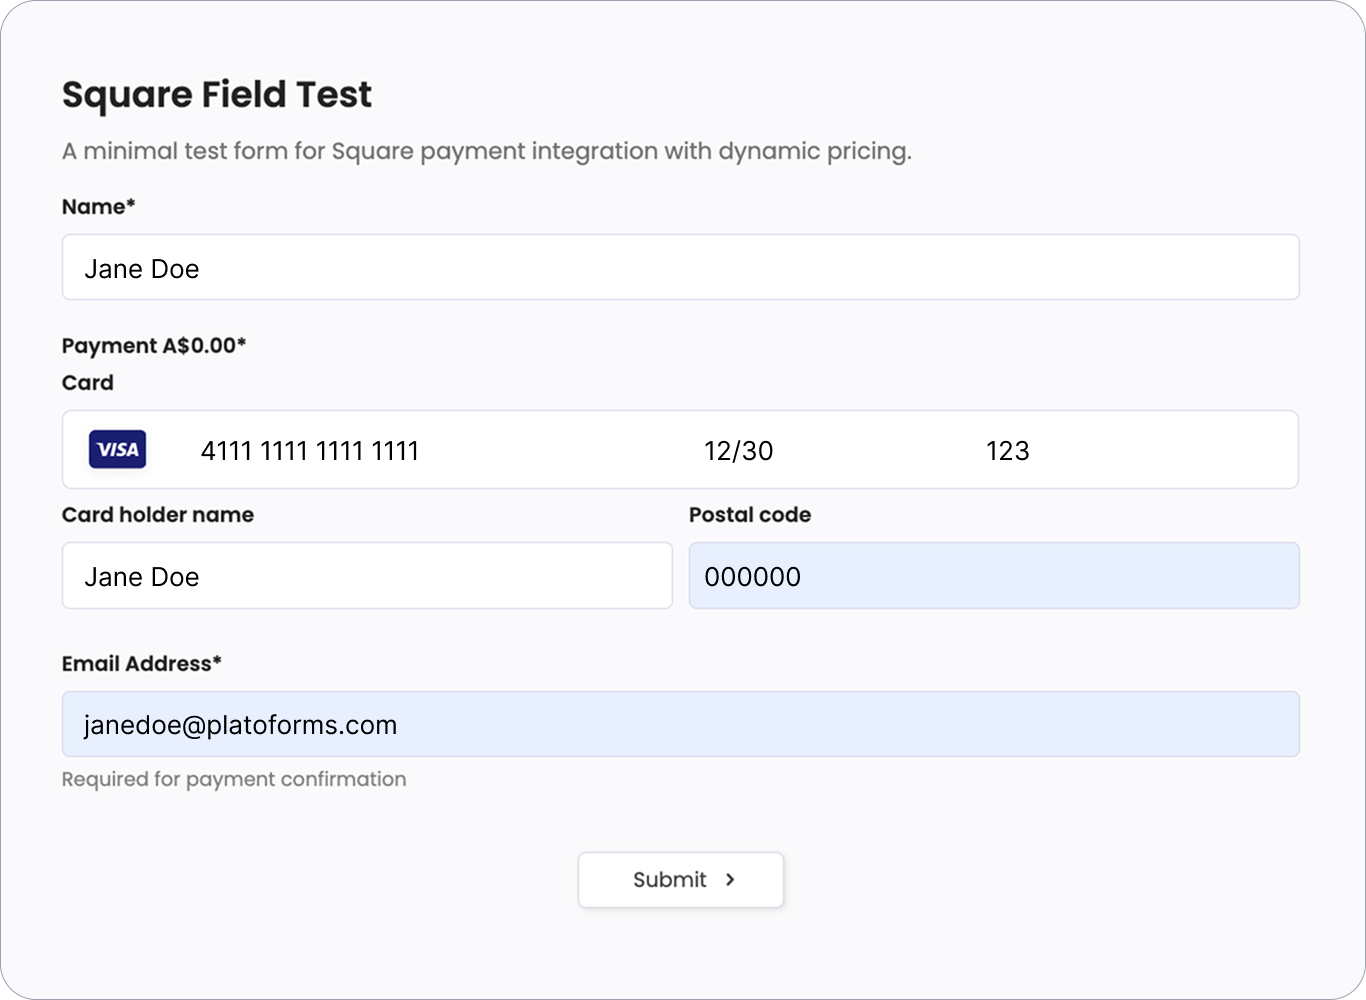The image size is (1366, 1000).
Task: Click the 'Email Address*' label
Action: [142, 664]
